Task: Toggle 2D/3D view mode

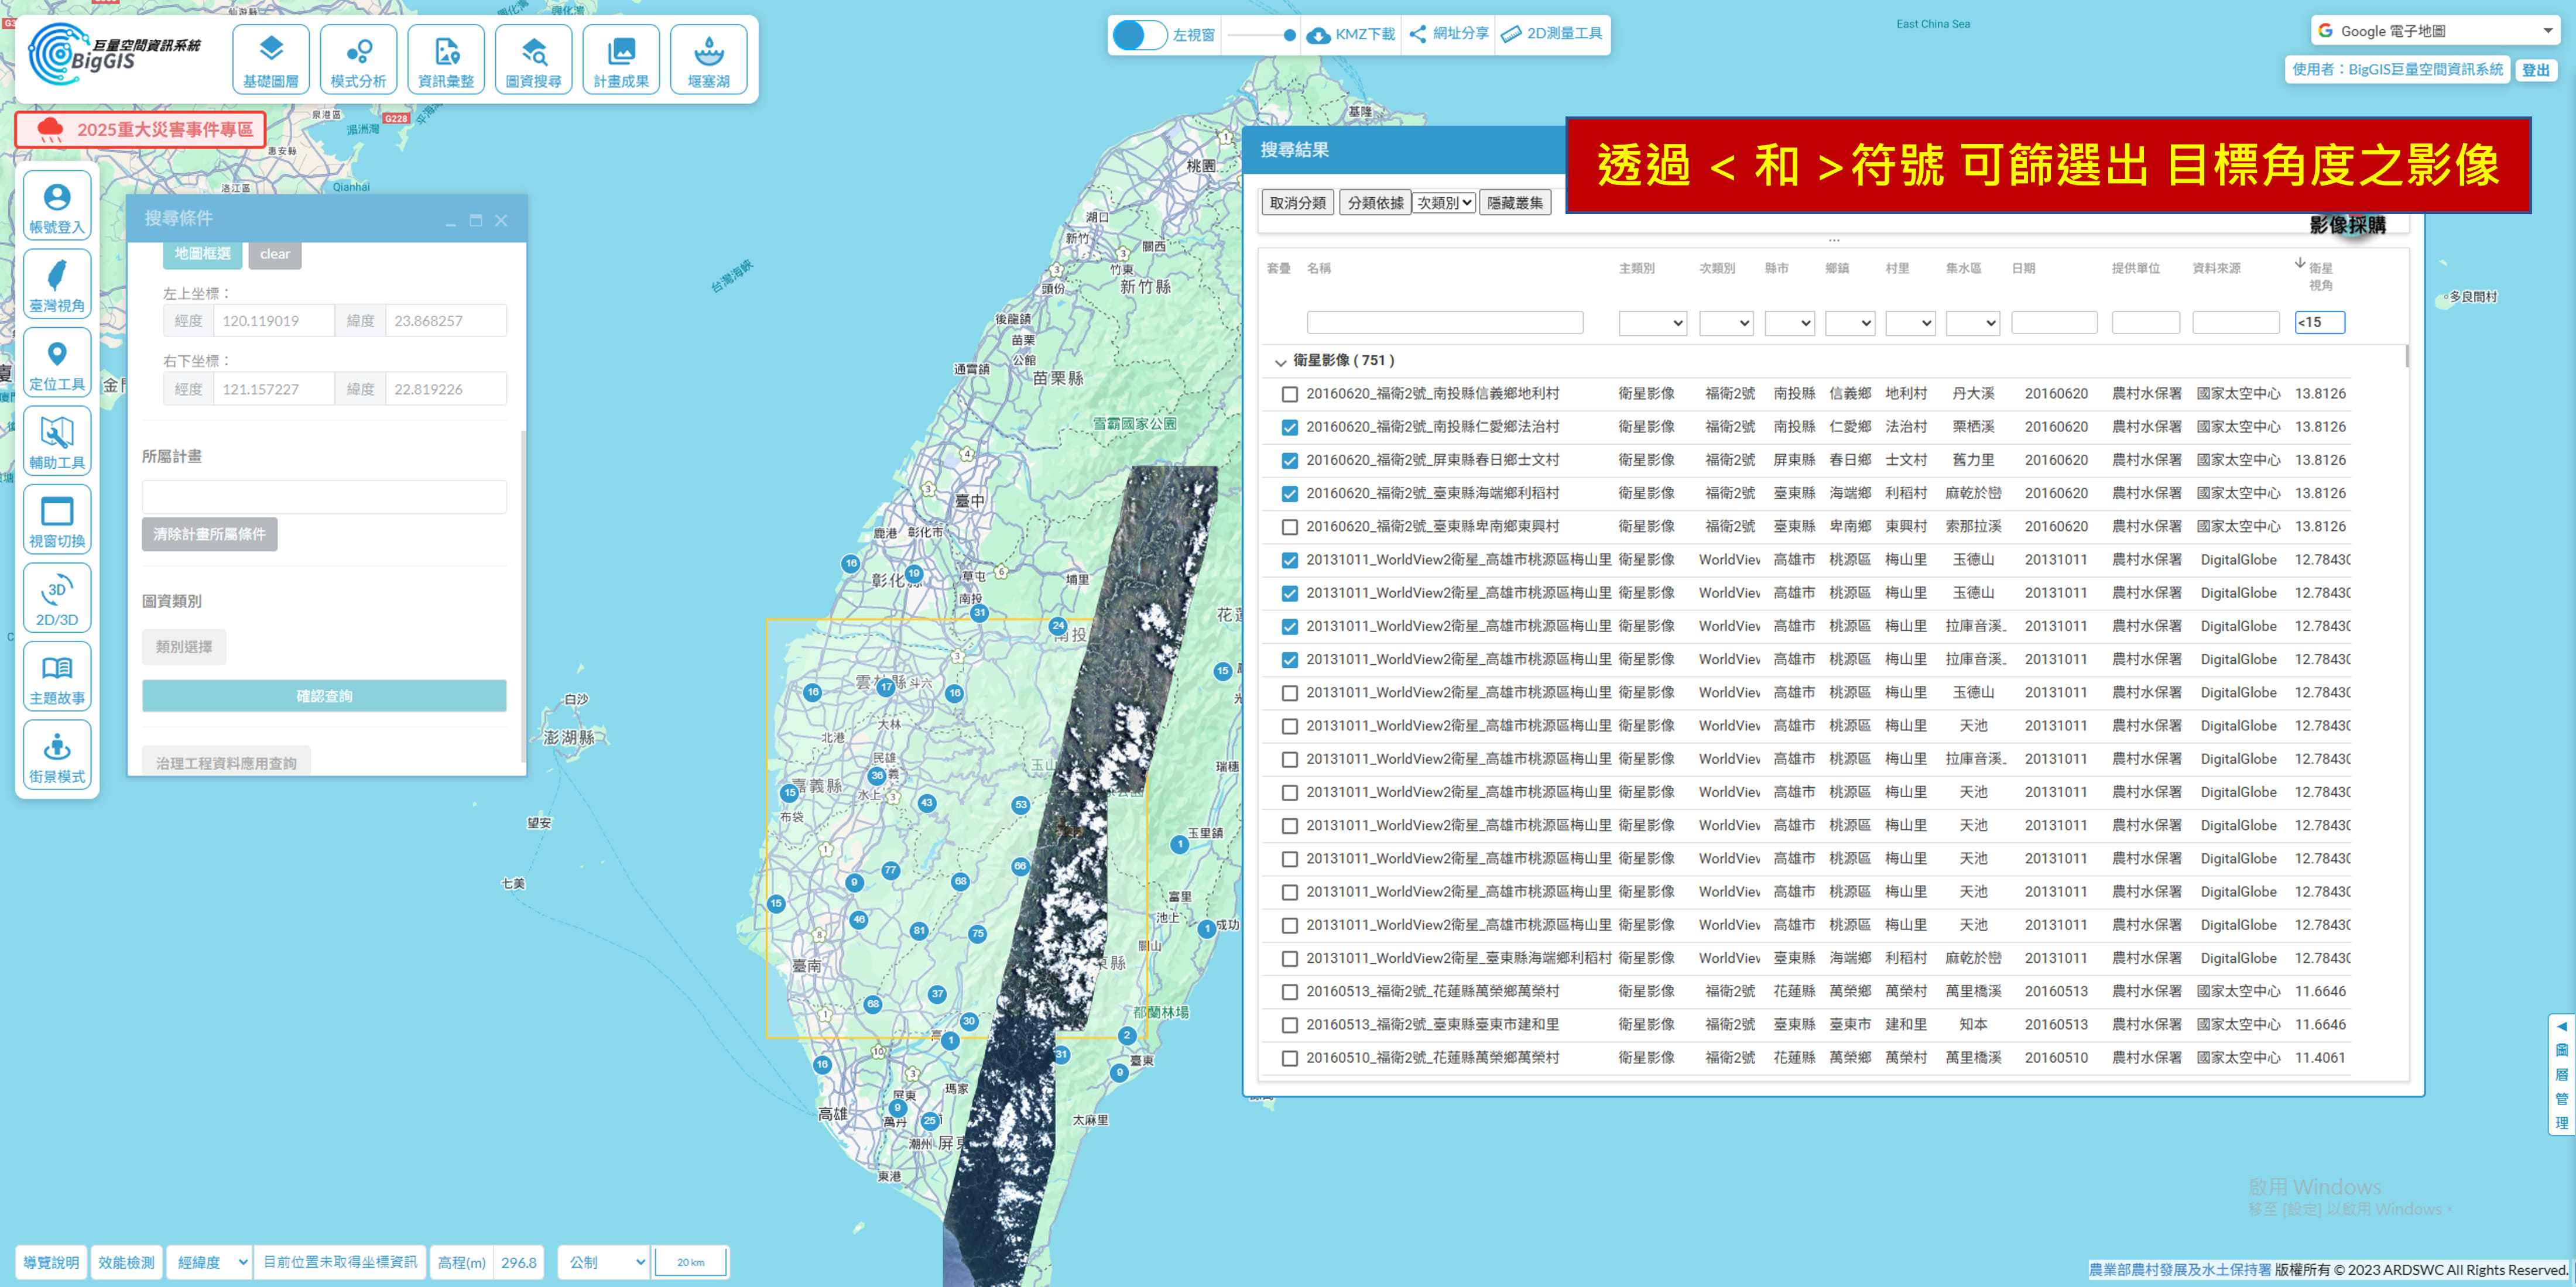Action: point(57,598)
